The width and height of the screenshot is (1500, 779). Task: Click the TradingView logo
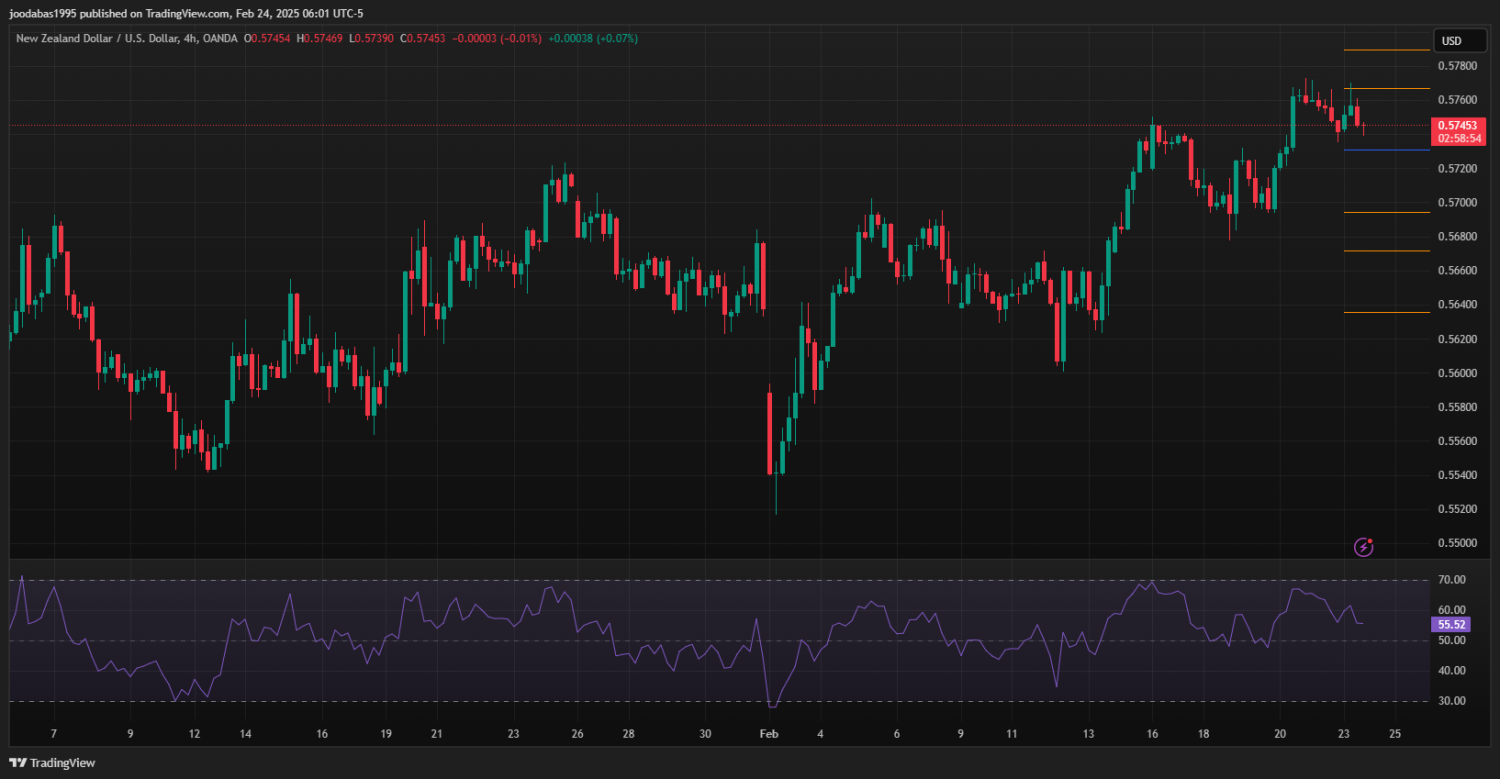[54, 763]
